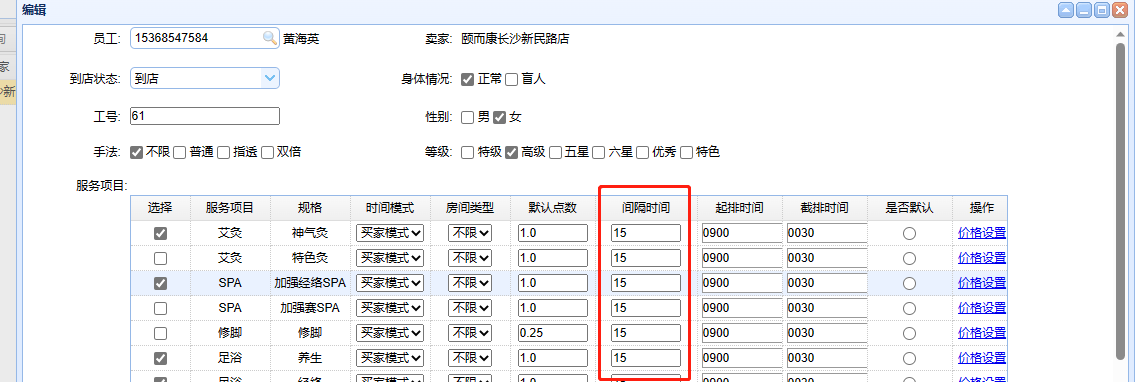The width and height of the screenshot is (1135, 382).
Task: Open 房间类型 dropdown in 特色灸 row
Action: pyautogui.click(x=470, y=258)
